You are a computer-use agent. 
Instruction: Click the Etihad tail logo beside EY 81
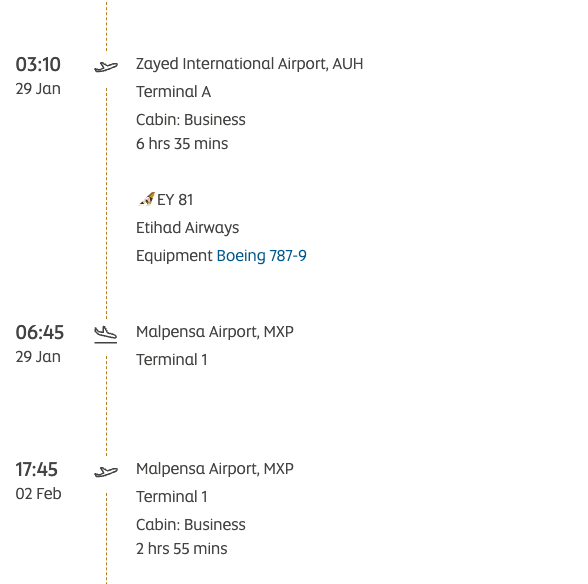click(146, 199)
